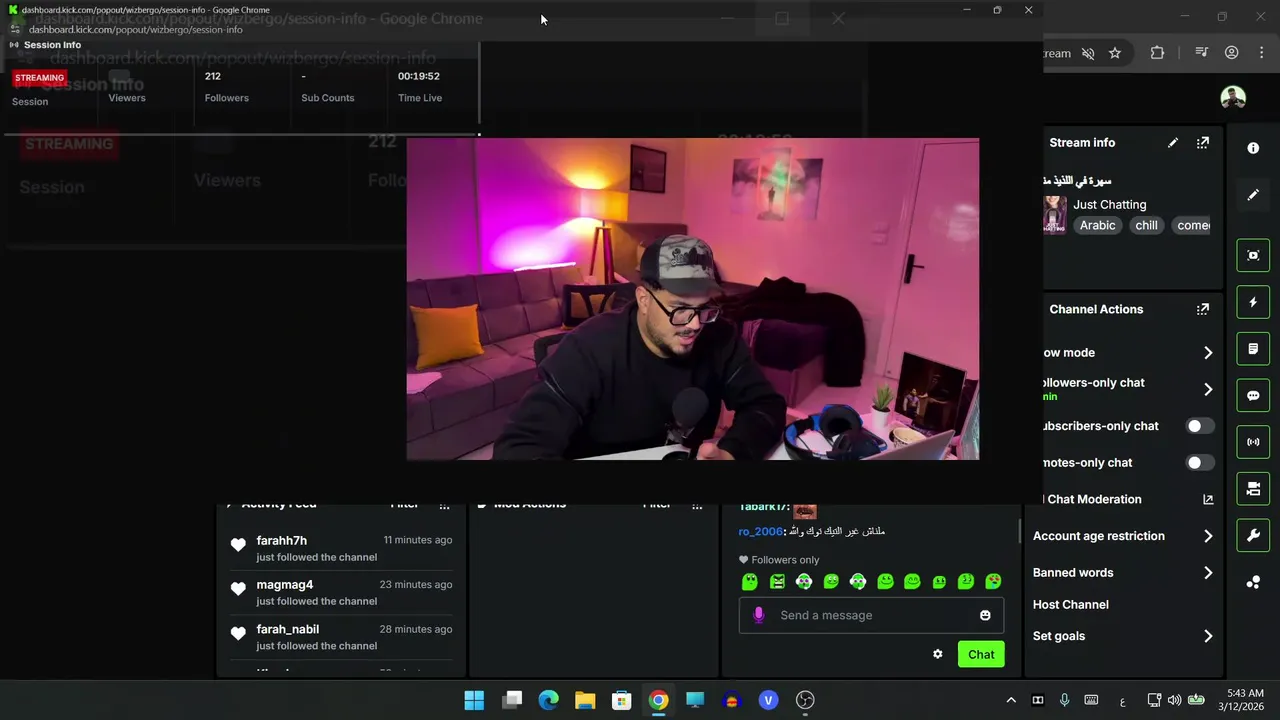Select the first green ghost emote
This screenshot has width=1280, height=720.
(750, 581)
